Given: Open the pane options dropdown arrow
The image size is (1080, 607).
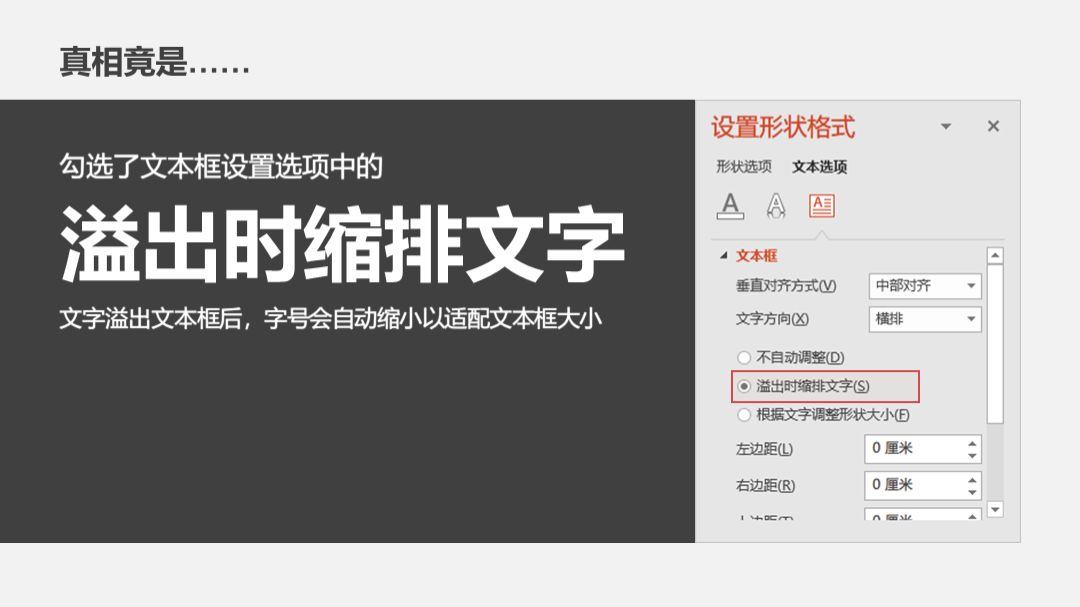Looking at the screenshot, I should pyautogui.click(x=946, y=127).
